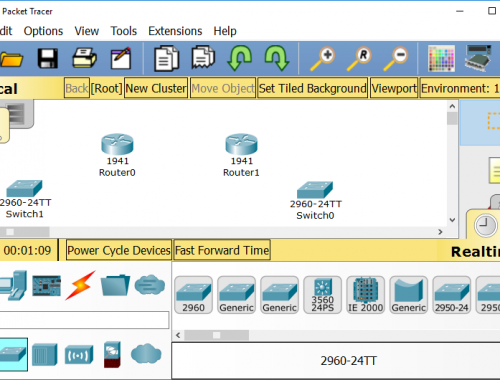Open file with the folder icon

(11, 60)
